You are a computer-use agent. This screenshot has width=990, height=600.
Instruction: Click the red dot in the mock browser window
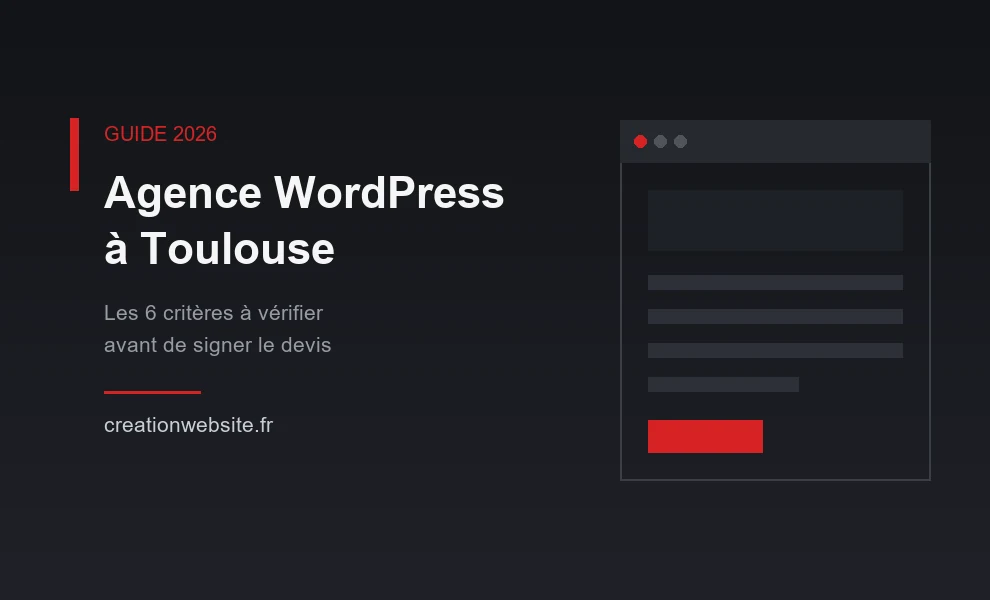click(x=640, y=141)
